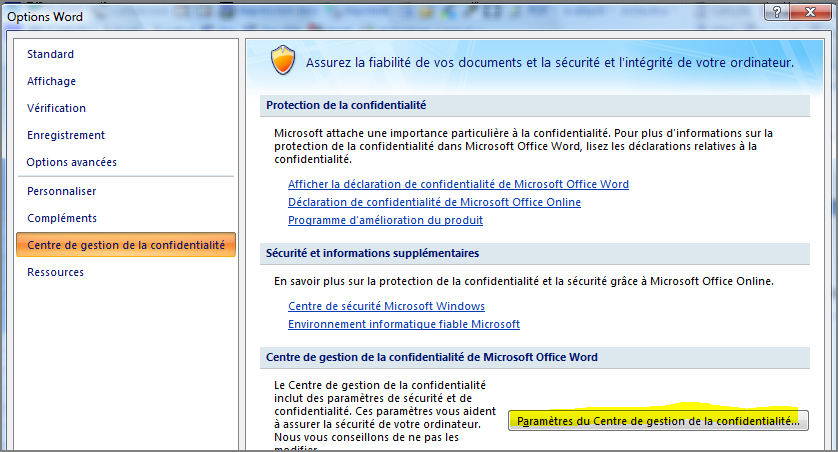The height and width of the screenshot is (452, 838).
Task: Open the Standard options category
Action: pyautogui.click(x=51, y=54)
